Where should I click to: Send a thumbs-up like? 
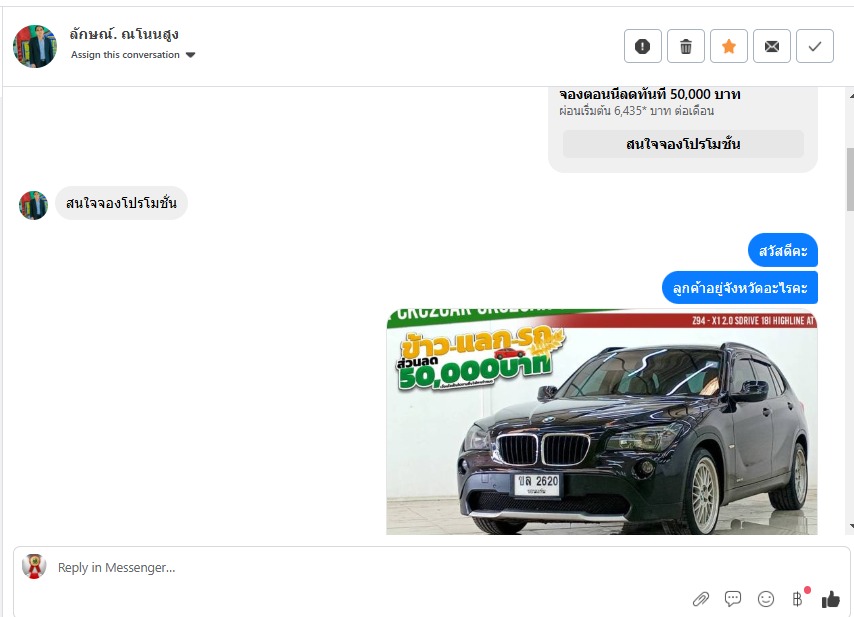[x=831, y=599]
